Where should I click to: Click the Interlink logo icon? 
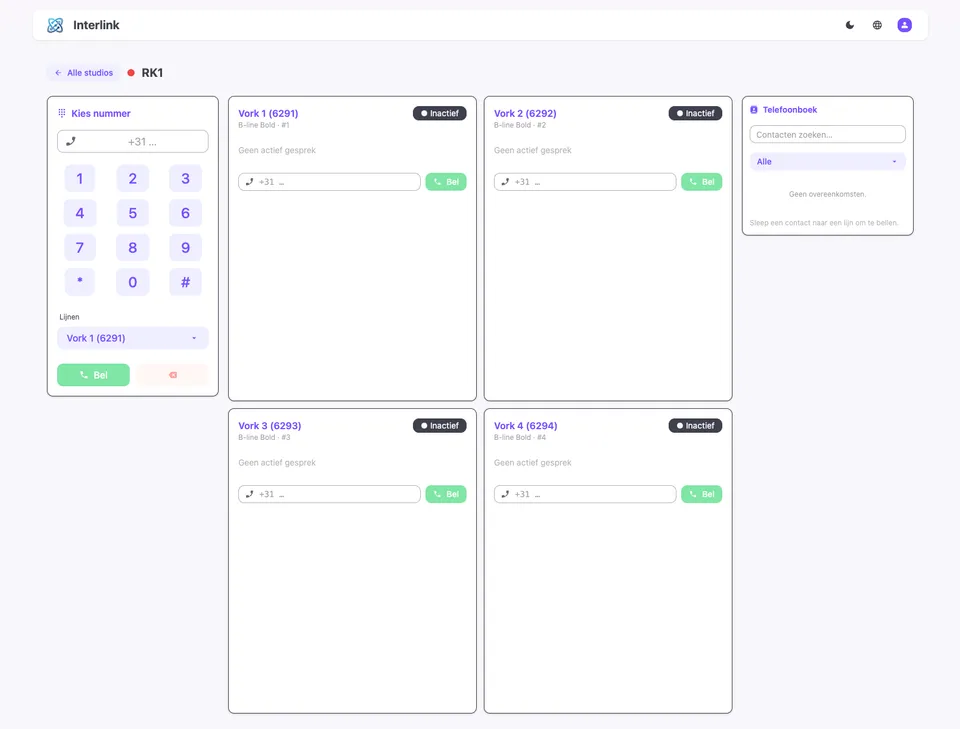[x=55, y=25]
